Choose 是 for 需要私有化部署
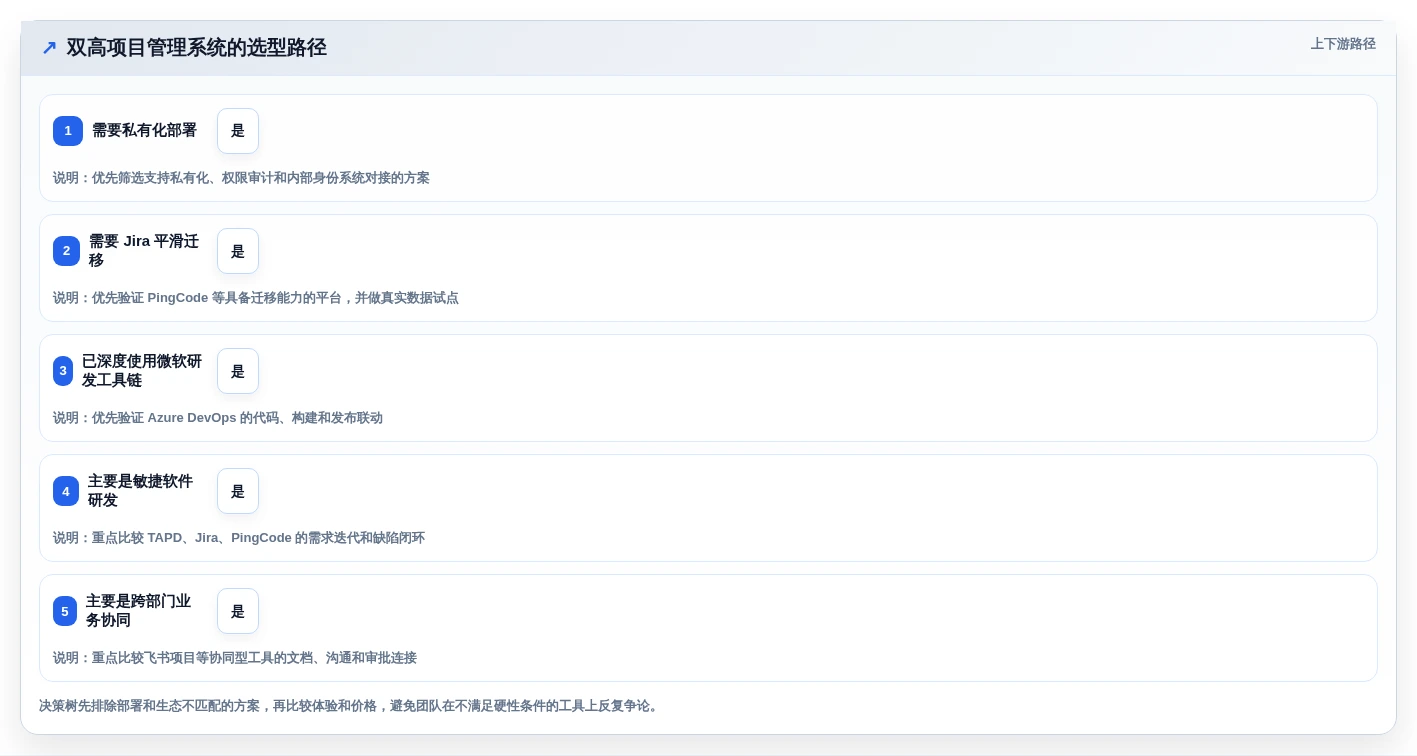Image resolution: width=1417 pixels, height=756 pixels. click(238, 131)
